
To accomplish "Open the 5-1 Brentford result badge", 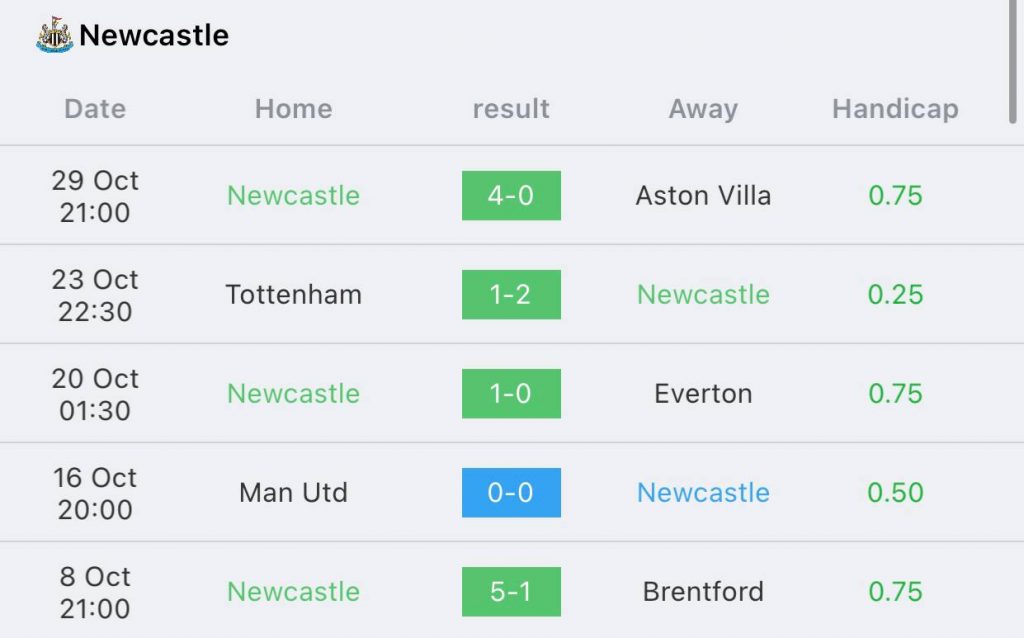I will pyautogui.click(x=511, y=592).
